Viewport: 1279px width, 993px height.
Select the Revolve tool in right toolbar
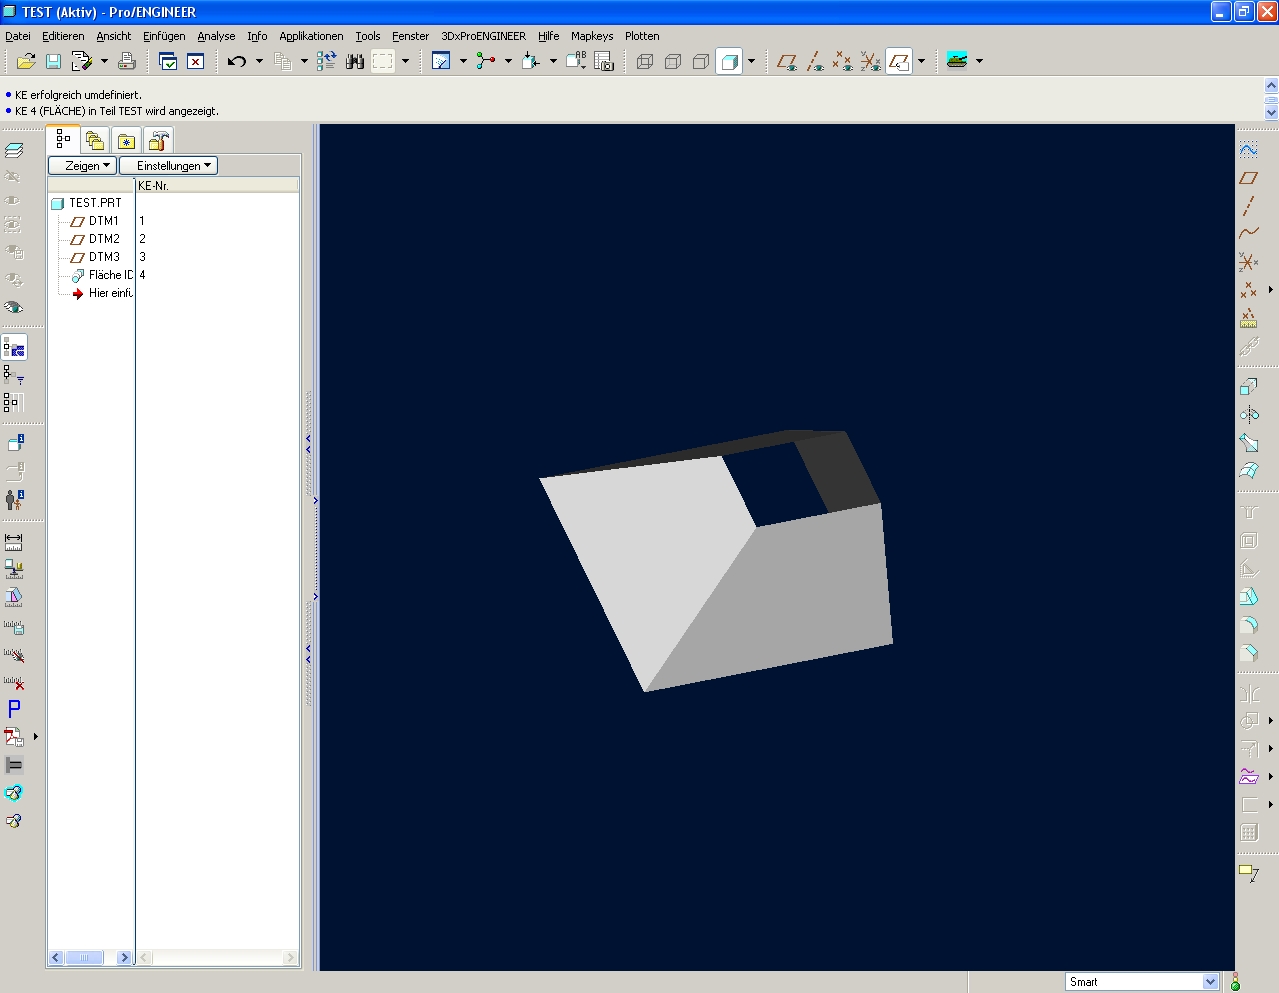click(1249, 415)
